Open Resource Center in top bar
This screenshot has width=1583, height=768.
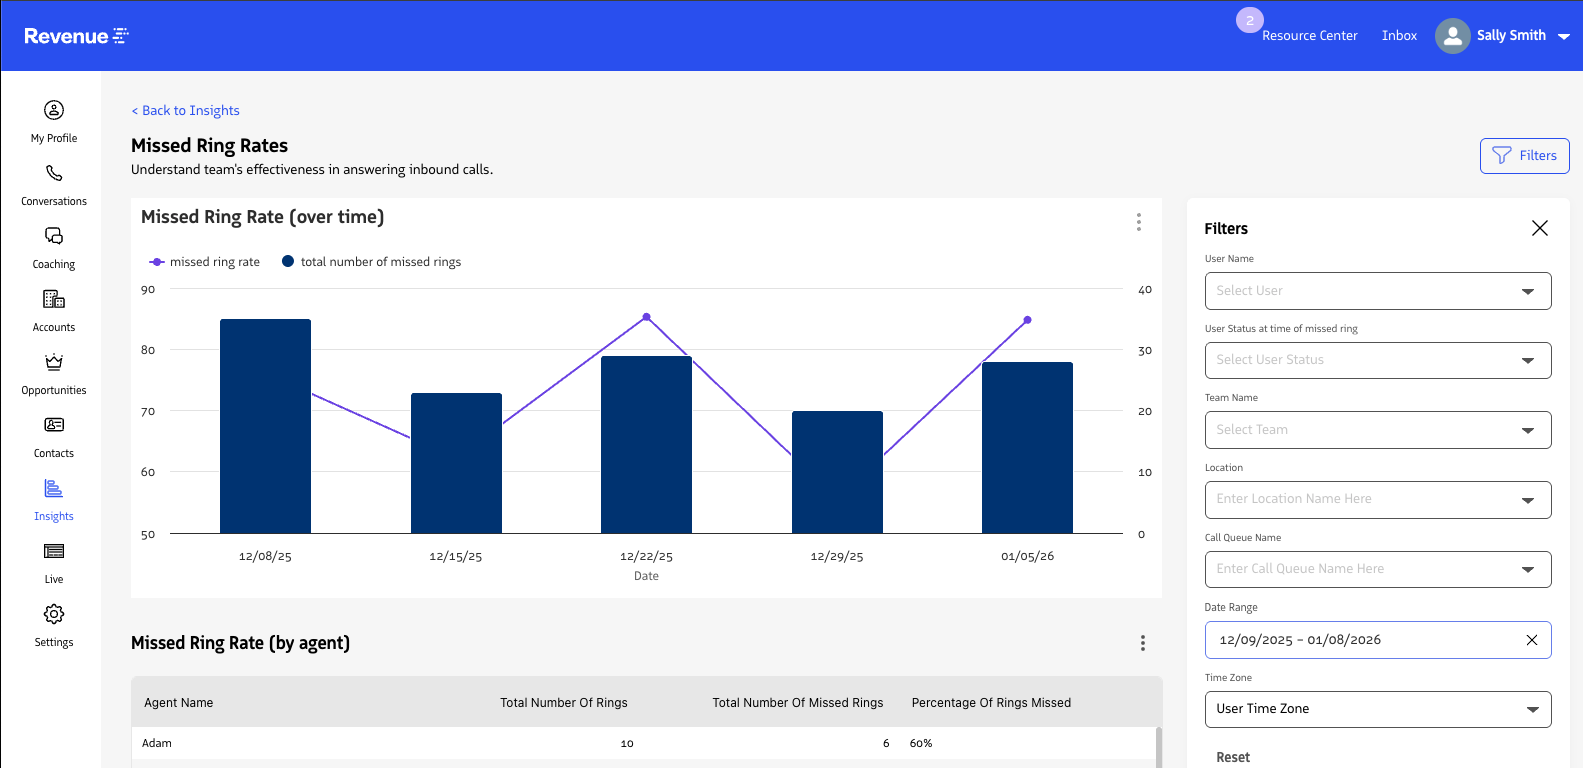(x=1309, y=36)
